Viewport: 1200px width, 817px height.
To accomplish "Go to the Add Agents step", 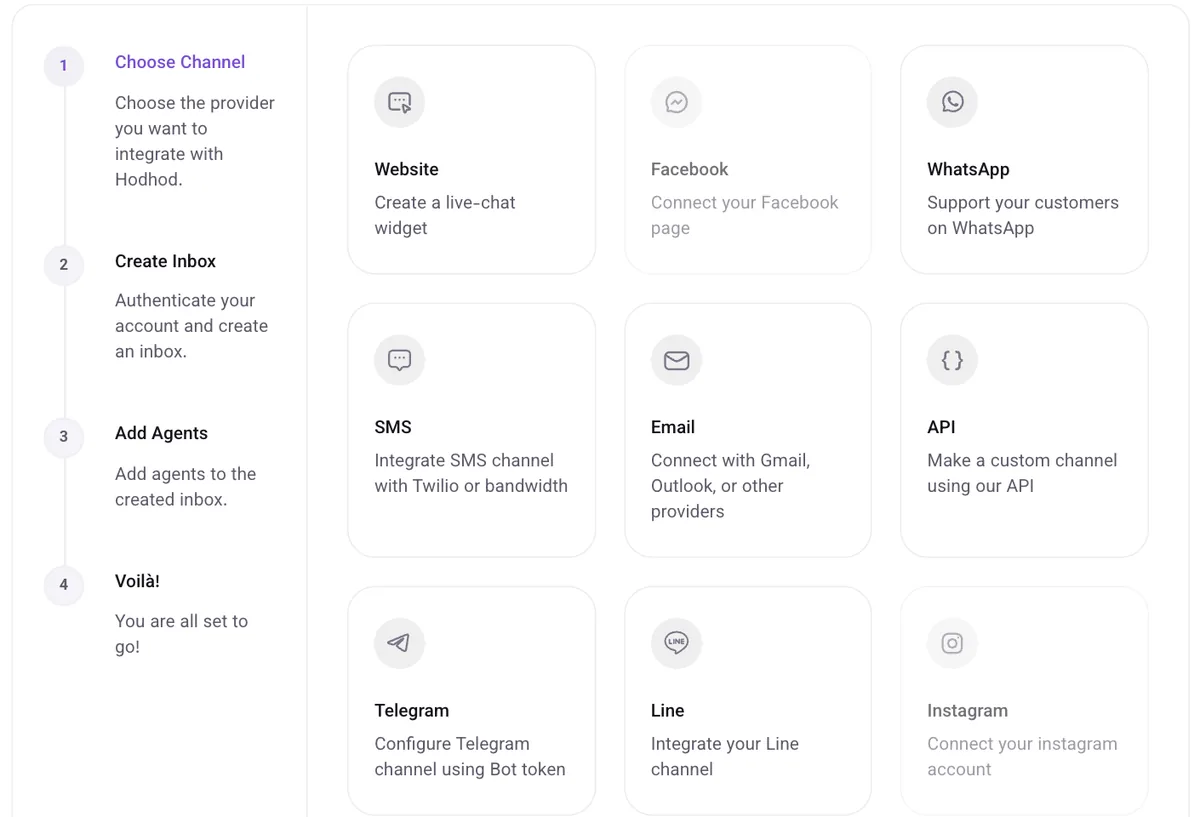I will click(161, 433).
